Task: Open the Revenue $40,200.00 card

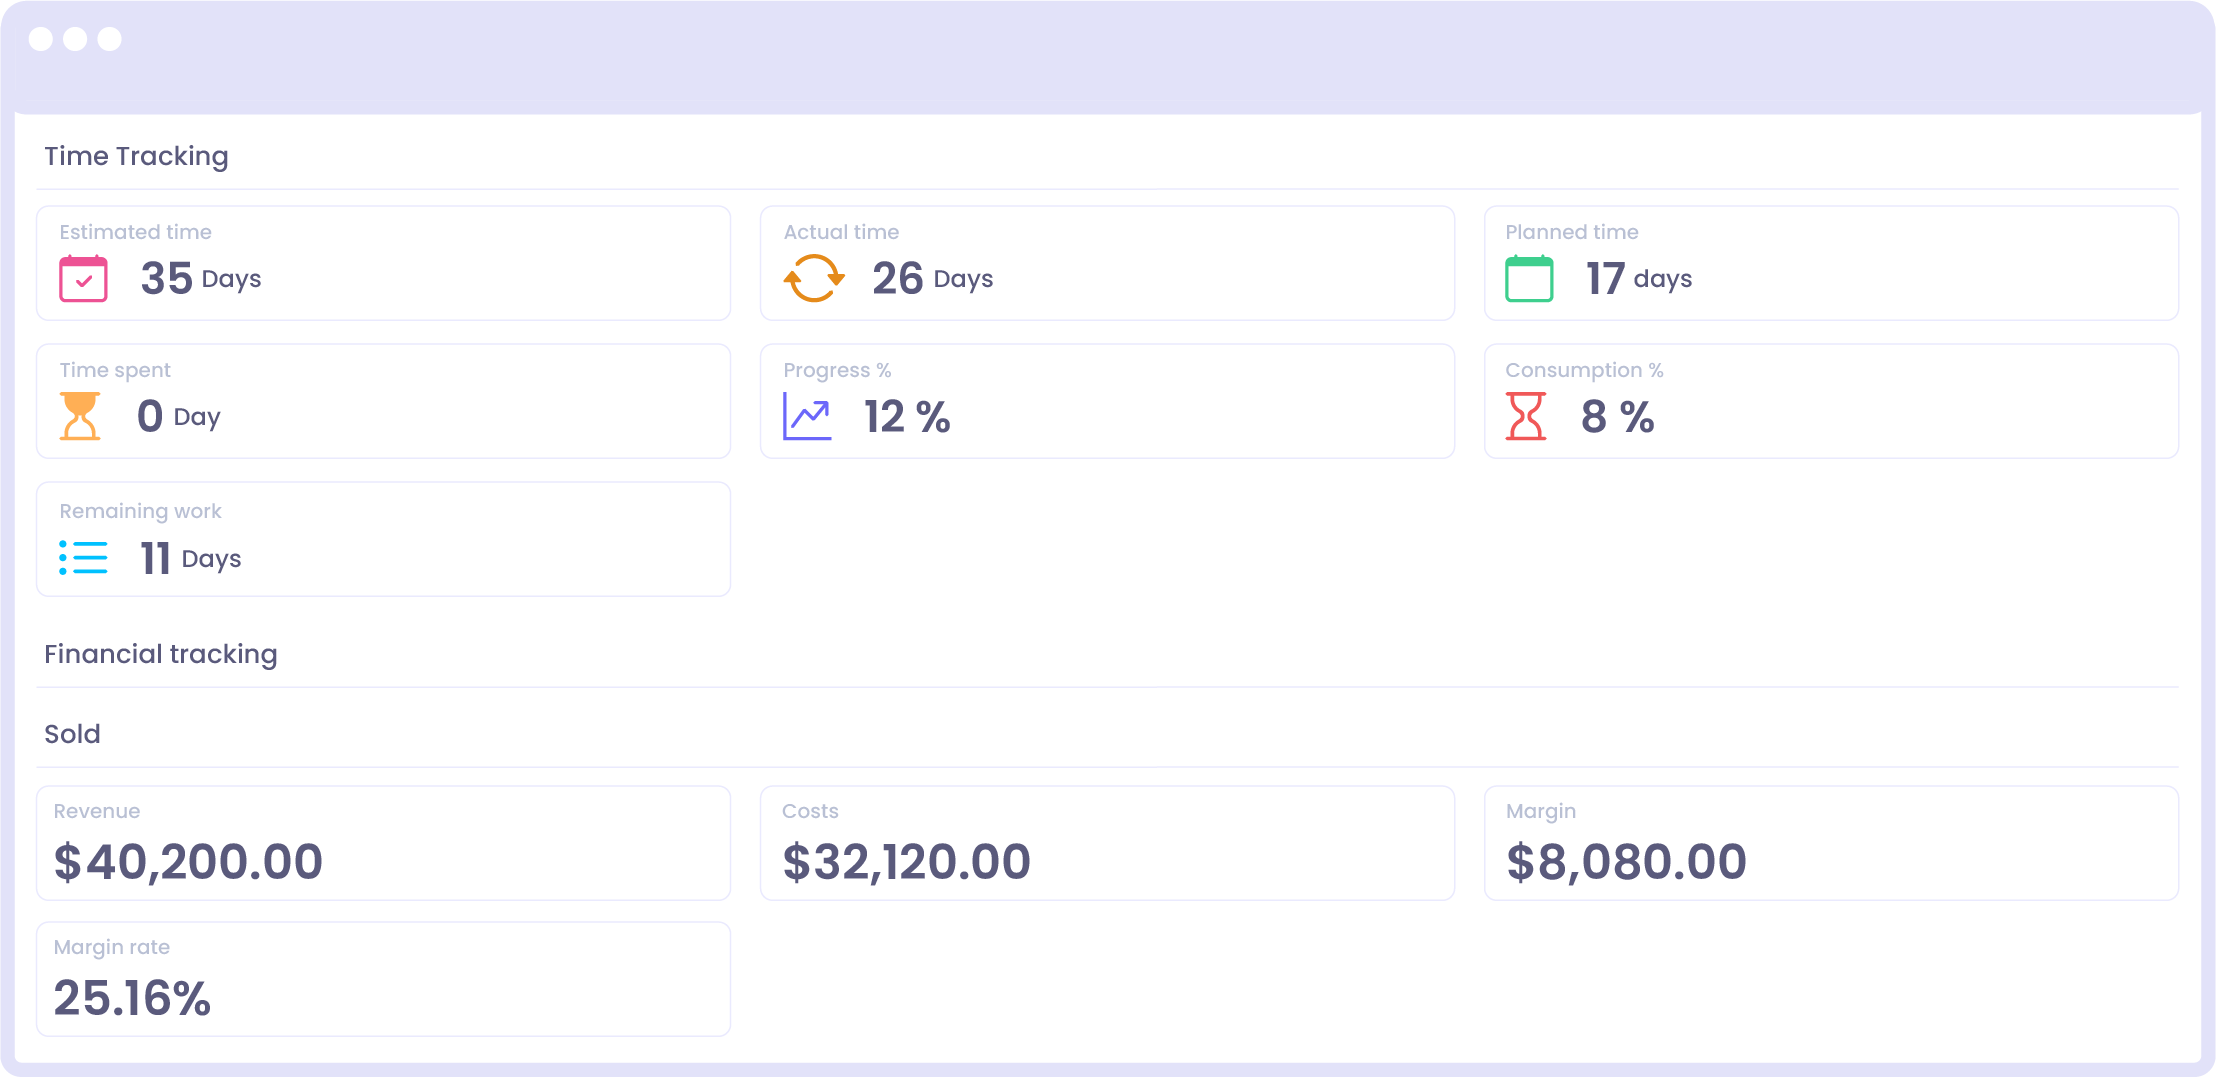Action: (x=383, y=843)
